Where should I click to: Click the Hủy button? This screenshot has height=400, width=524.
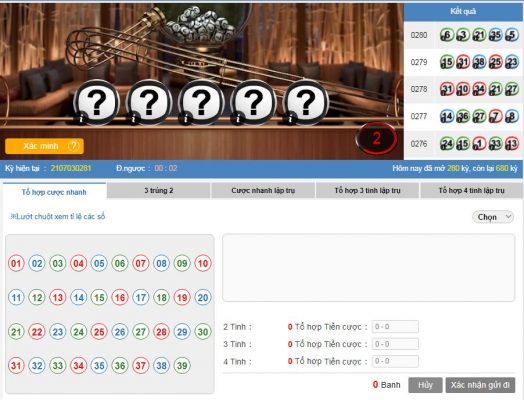tap(425, 385)
